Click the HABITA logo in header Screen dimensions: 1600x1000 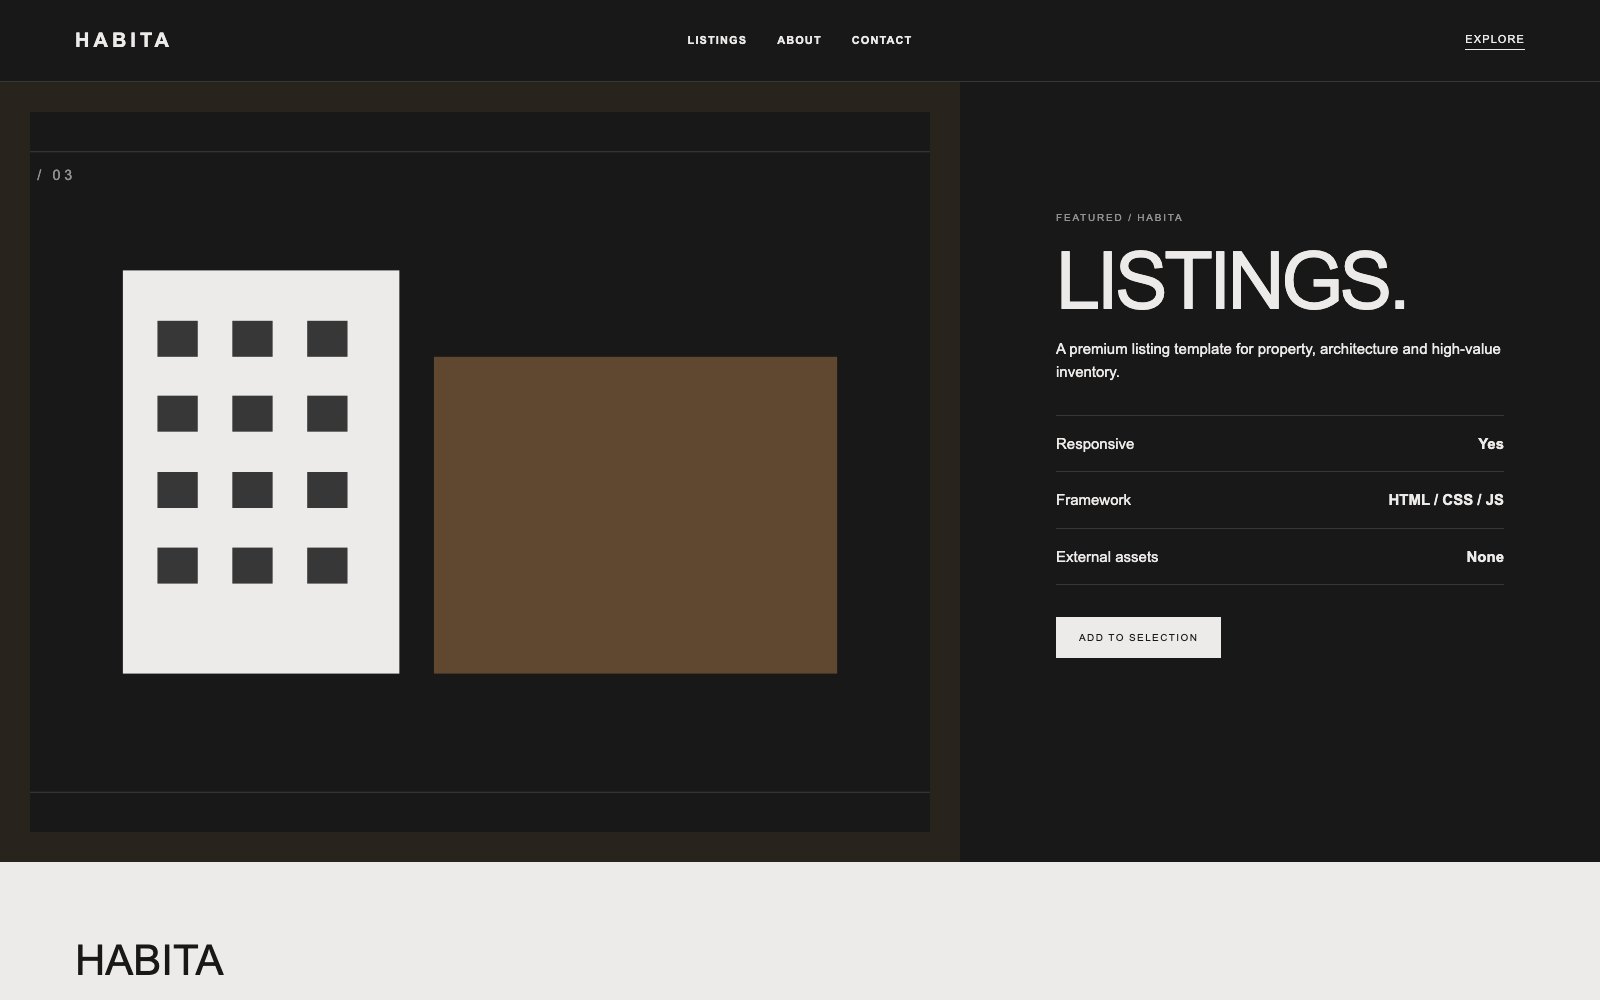[122, 40]
